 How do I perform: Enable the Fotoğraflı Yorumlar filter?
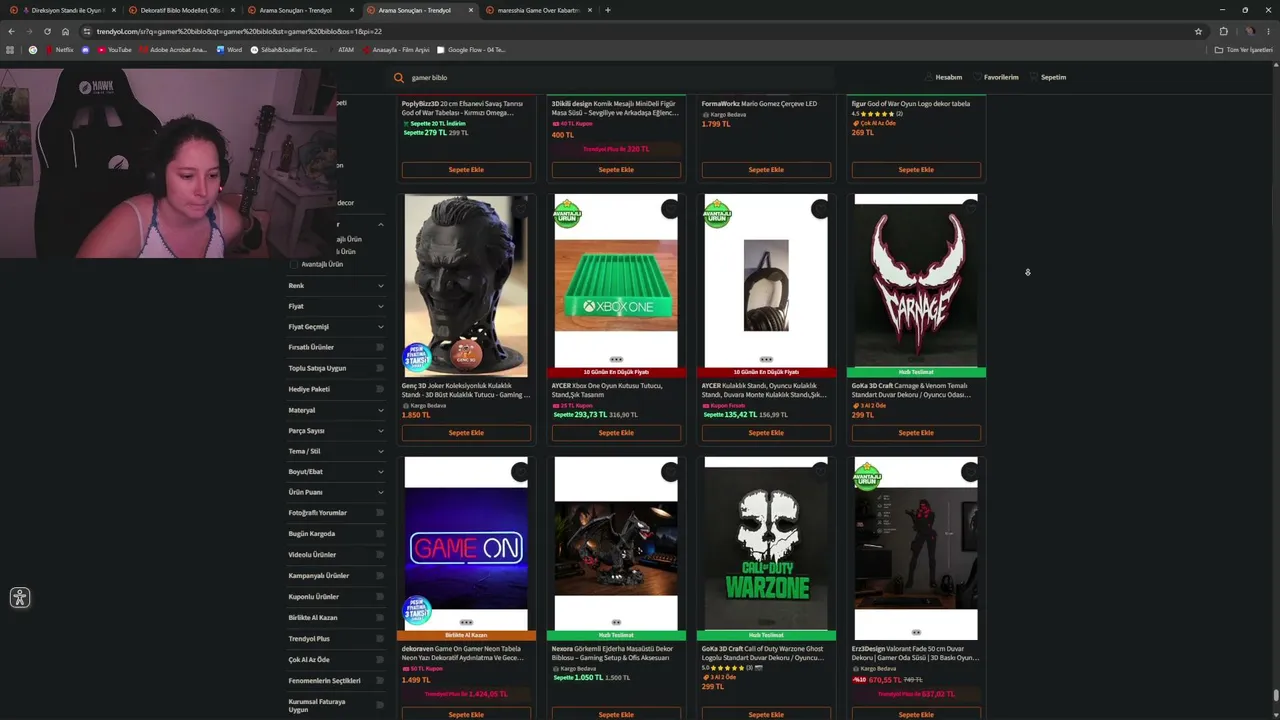pyautogui.click(x=380, y=513)
